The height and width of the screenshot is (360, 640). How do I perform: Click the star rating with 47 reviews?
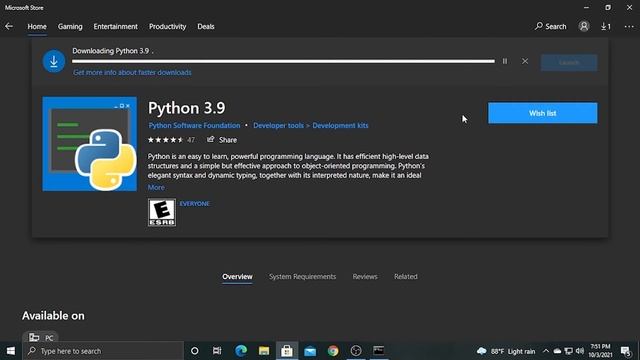pos(171,140)
